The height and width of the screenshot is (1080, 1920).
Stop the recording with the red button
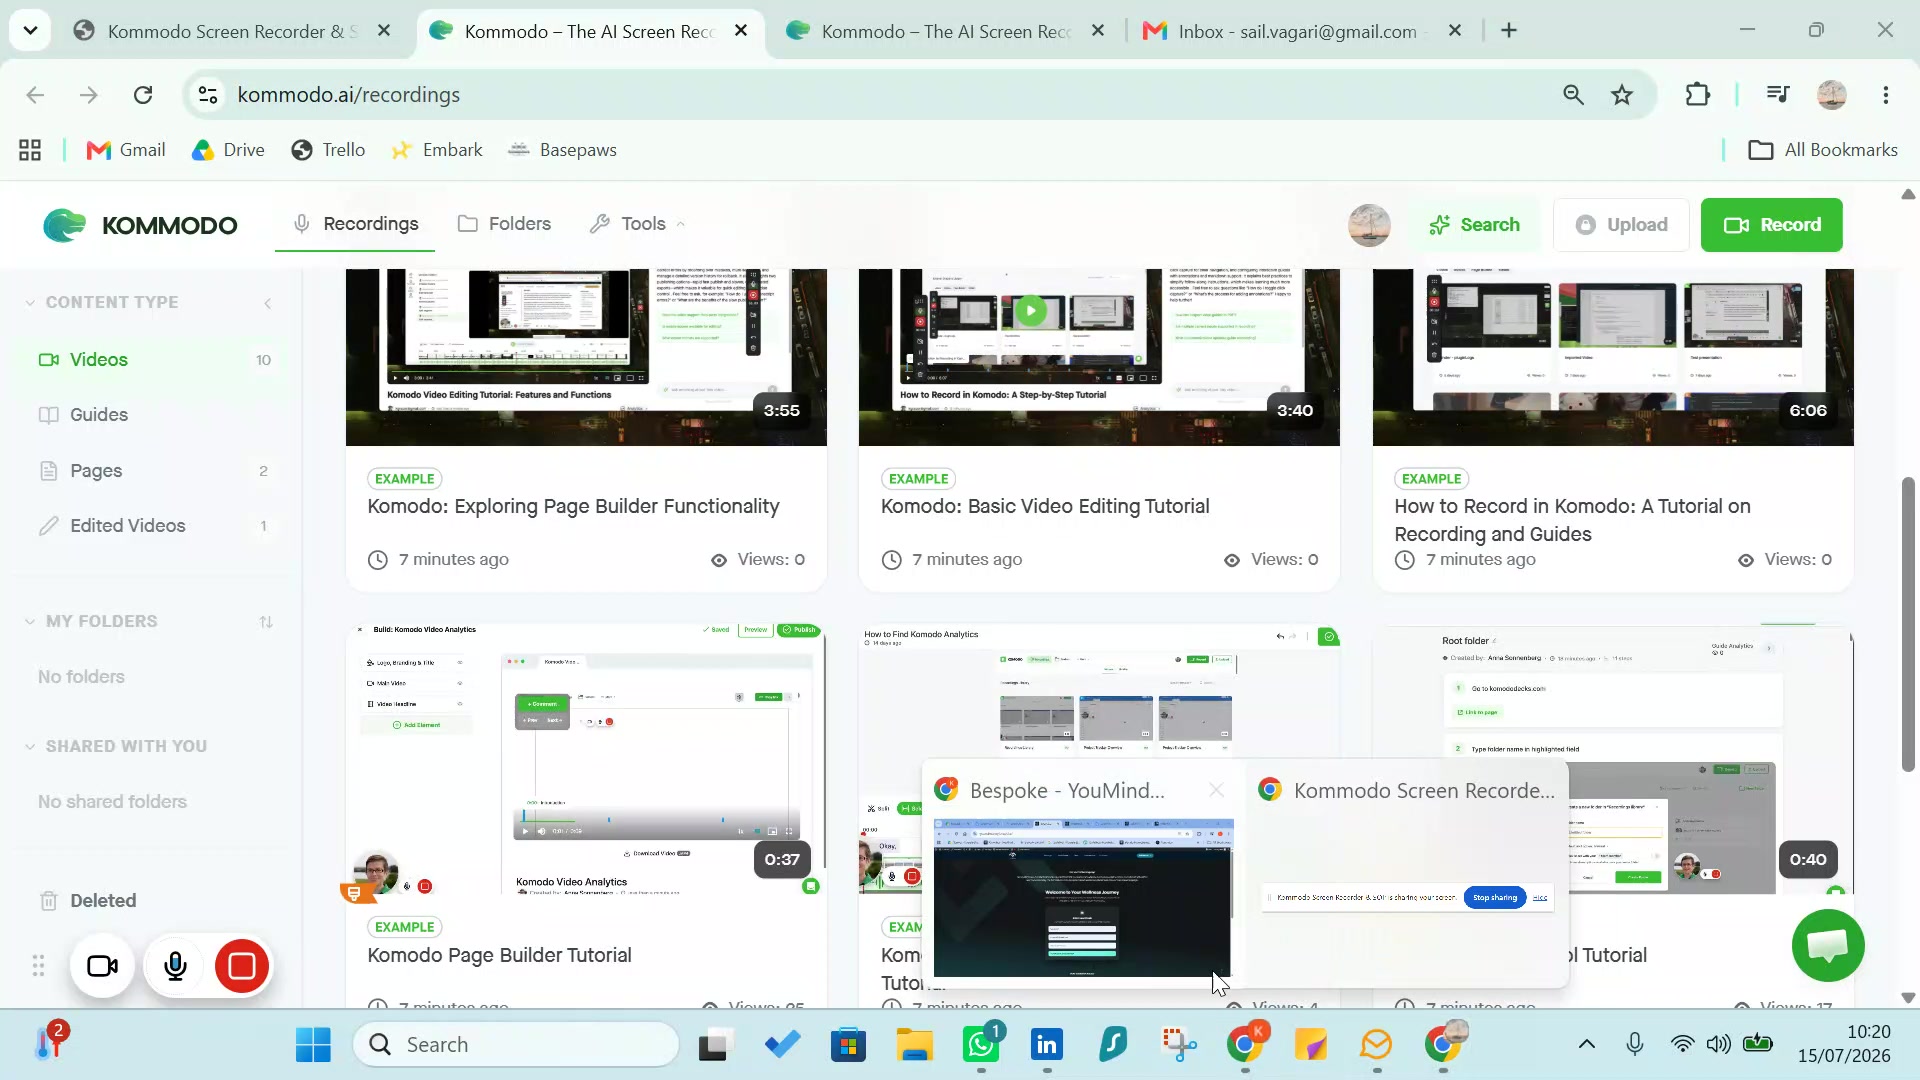[242, 966]
